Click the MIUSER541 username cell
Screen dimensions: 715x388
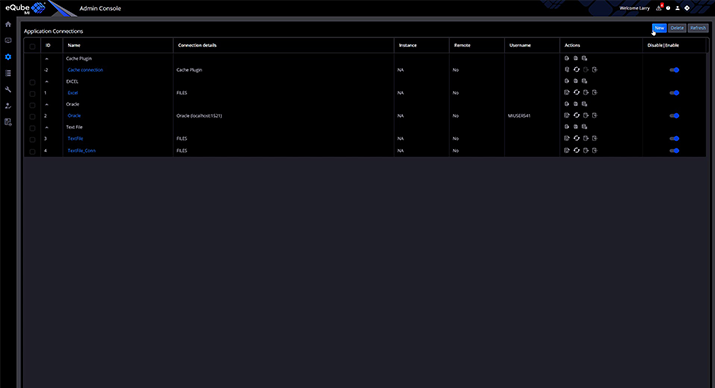519,116
